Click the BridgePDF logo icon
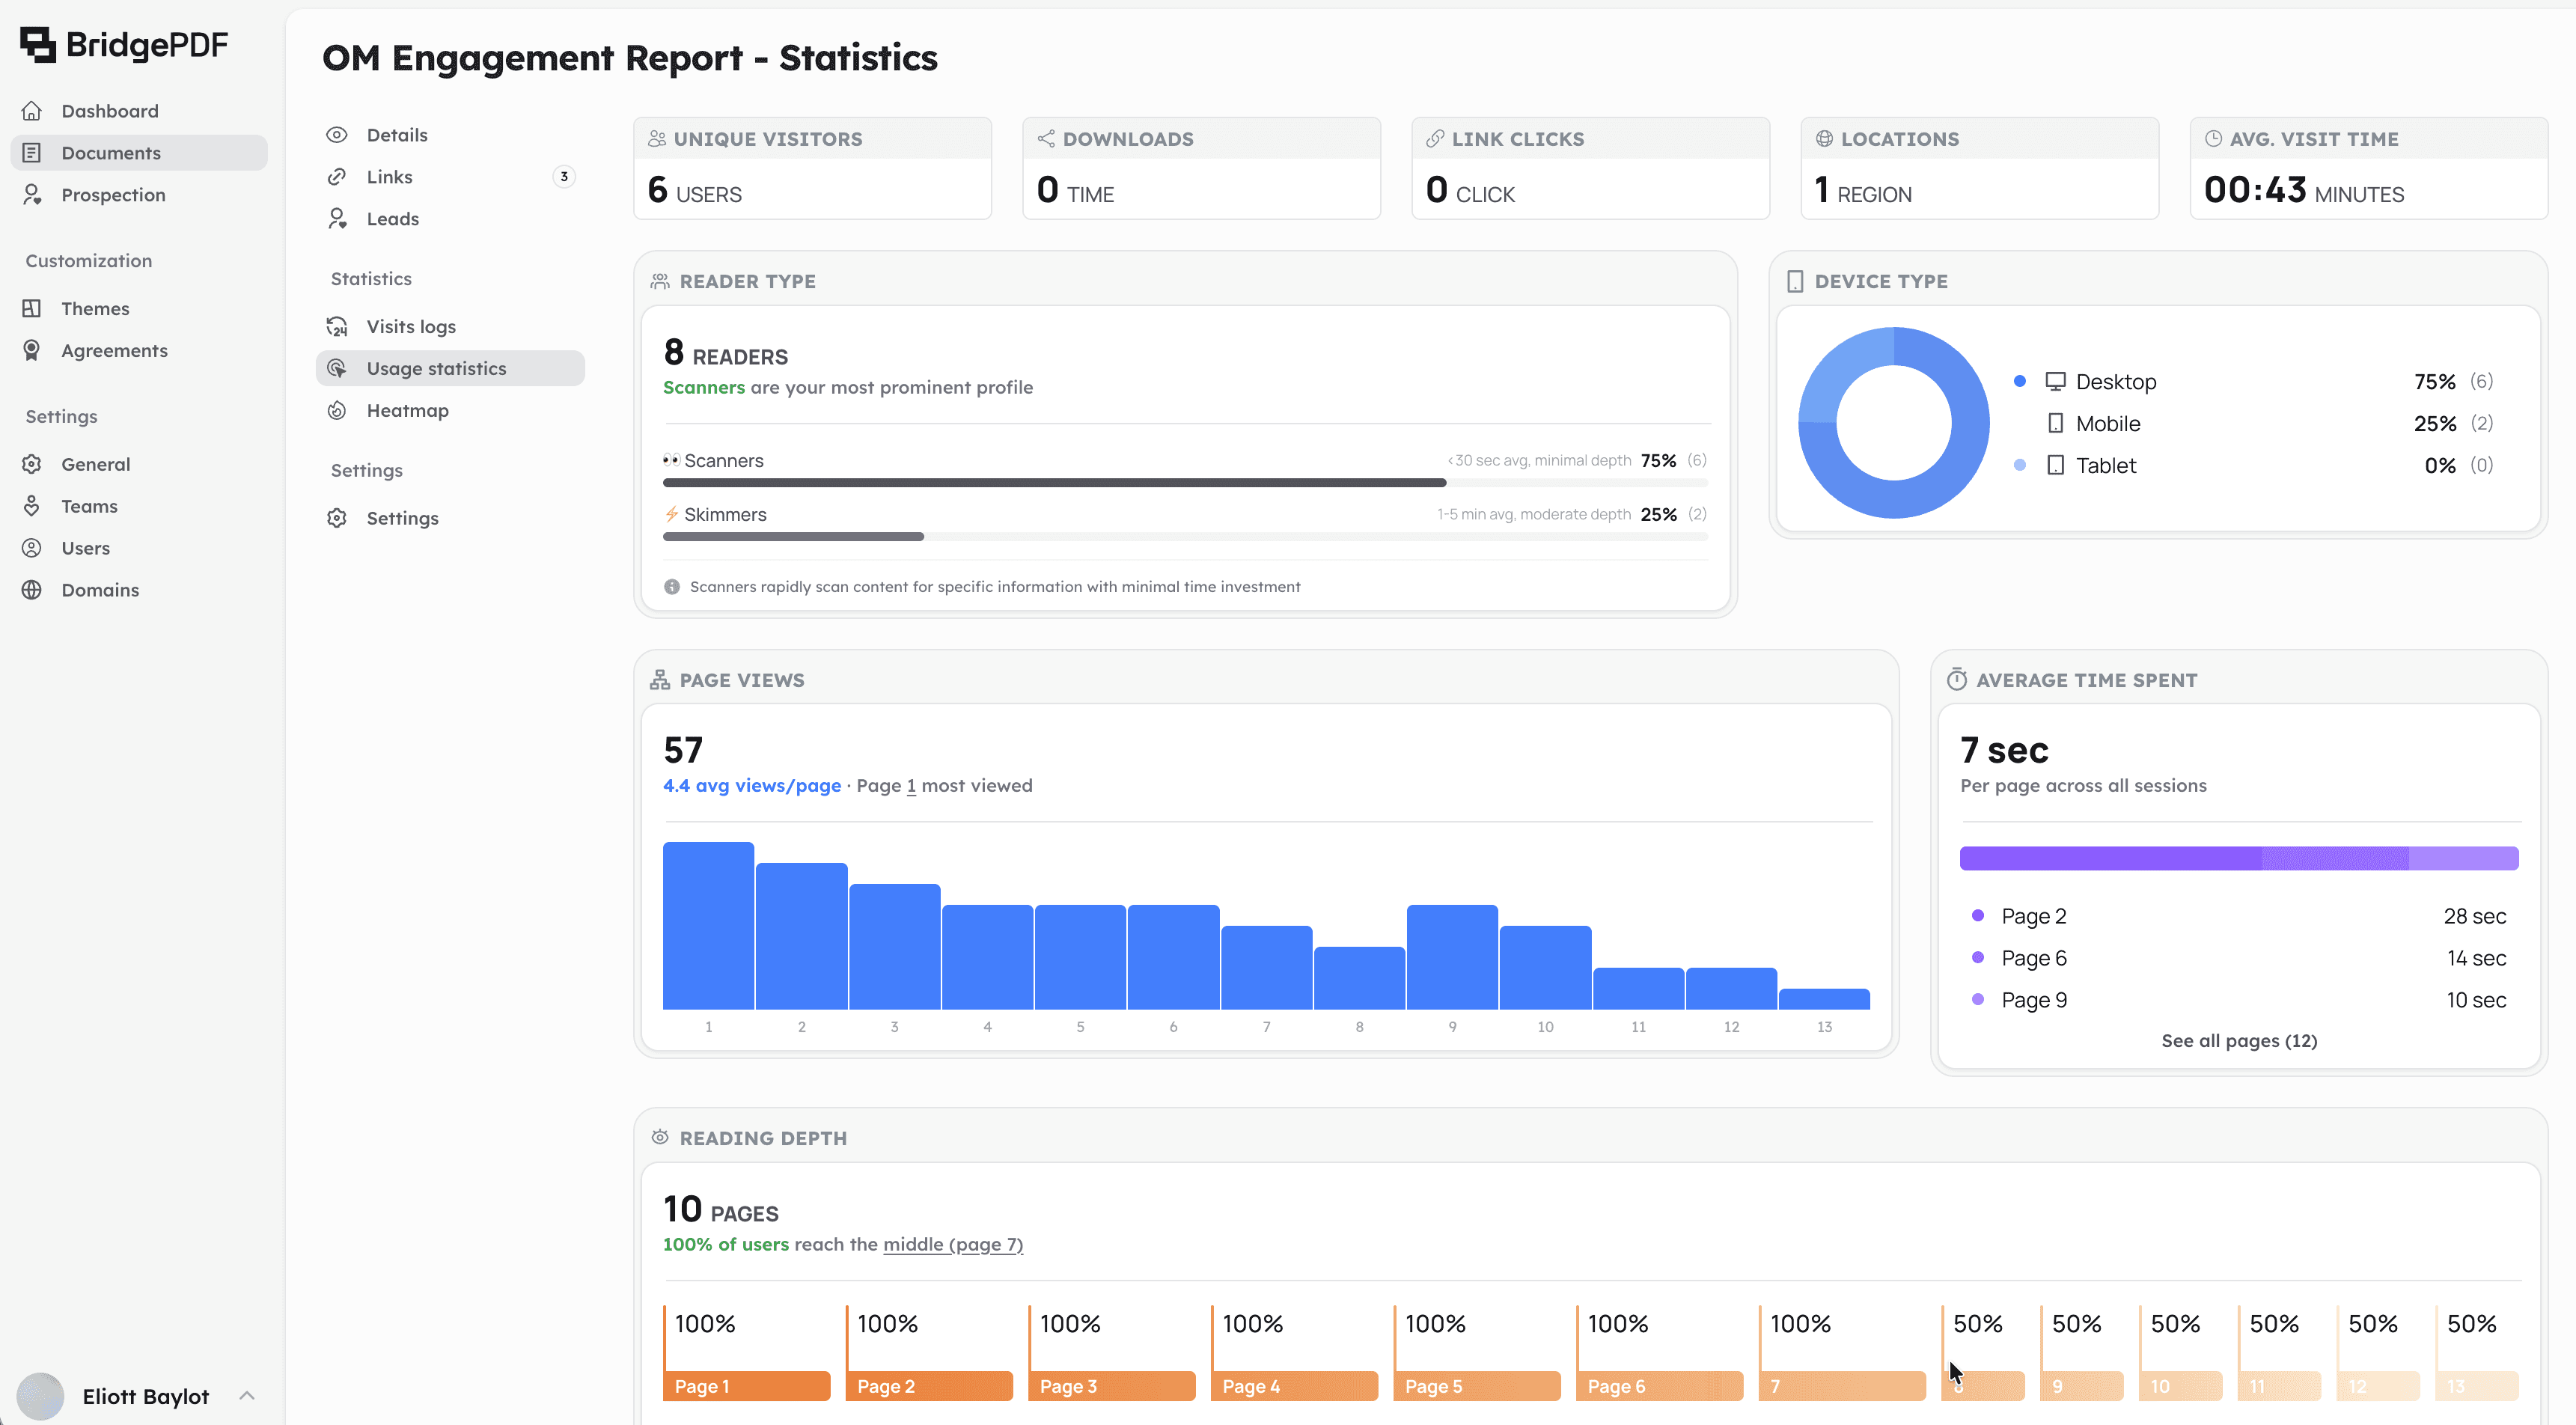 pos(37,43)
